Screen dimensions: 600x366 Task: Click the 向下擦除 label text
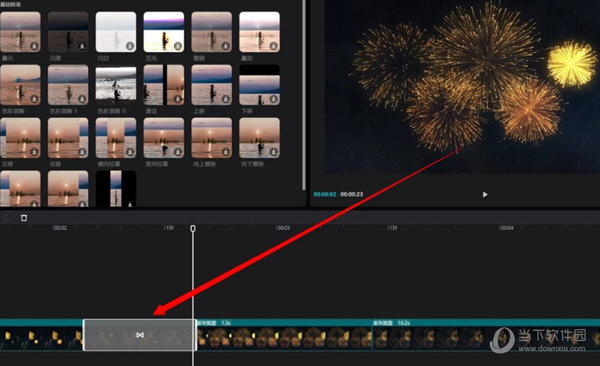pos(252,164)
